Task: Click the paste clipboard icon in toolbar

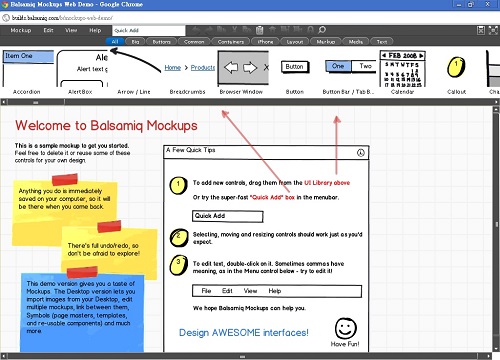Action: coord(260,30)
